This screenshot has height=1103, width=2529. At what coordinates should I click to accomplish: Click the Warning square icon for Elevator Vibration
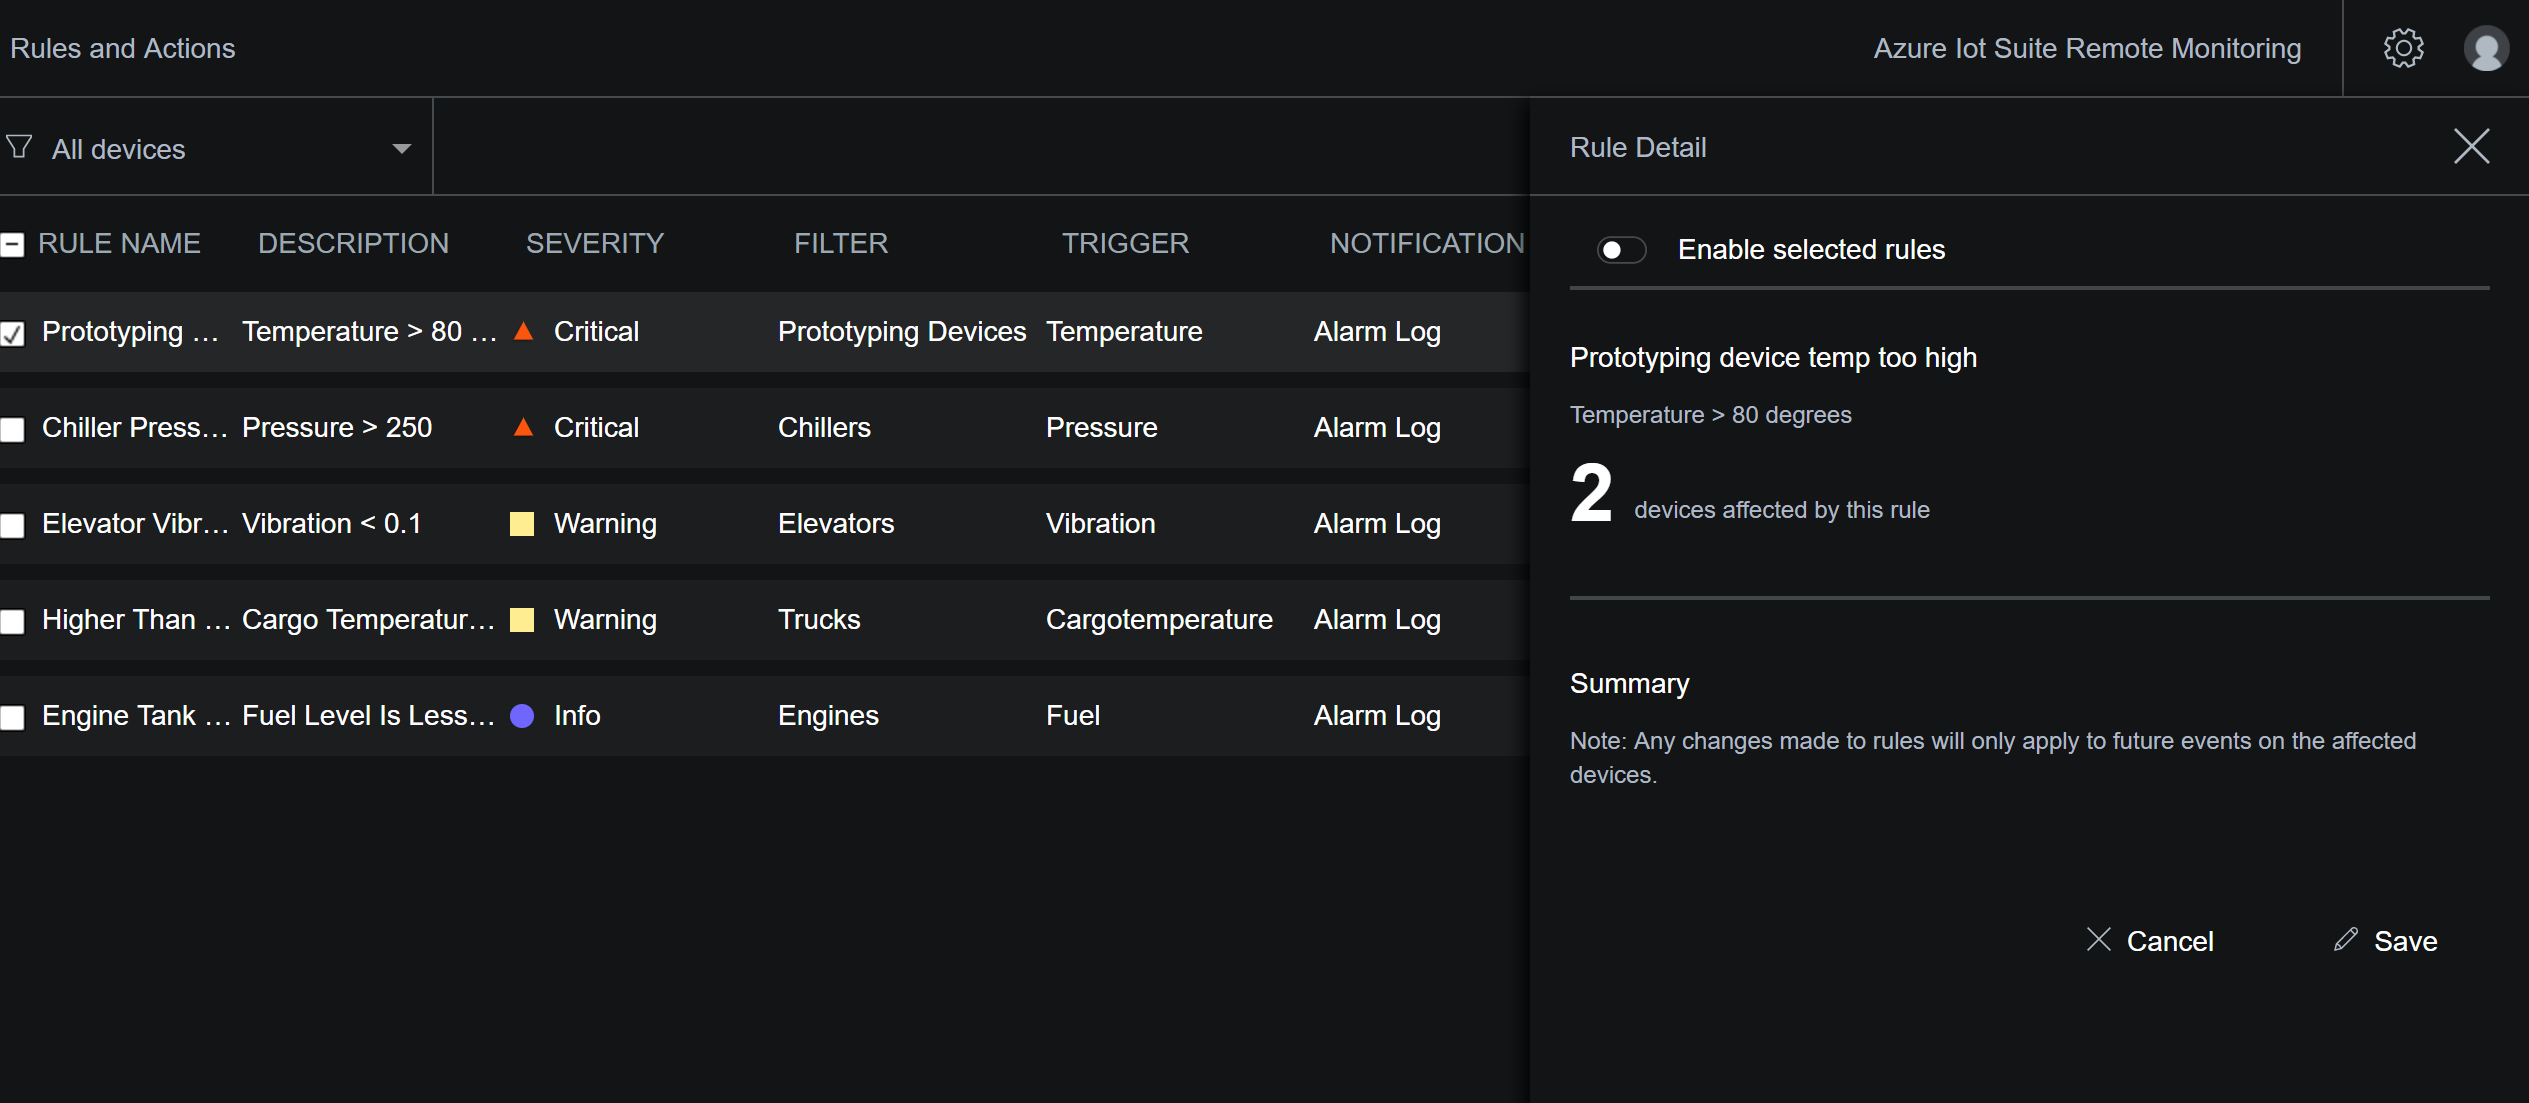coord(522,522)
